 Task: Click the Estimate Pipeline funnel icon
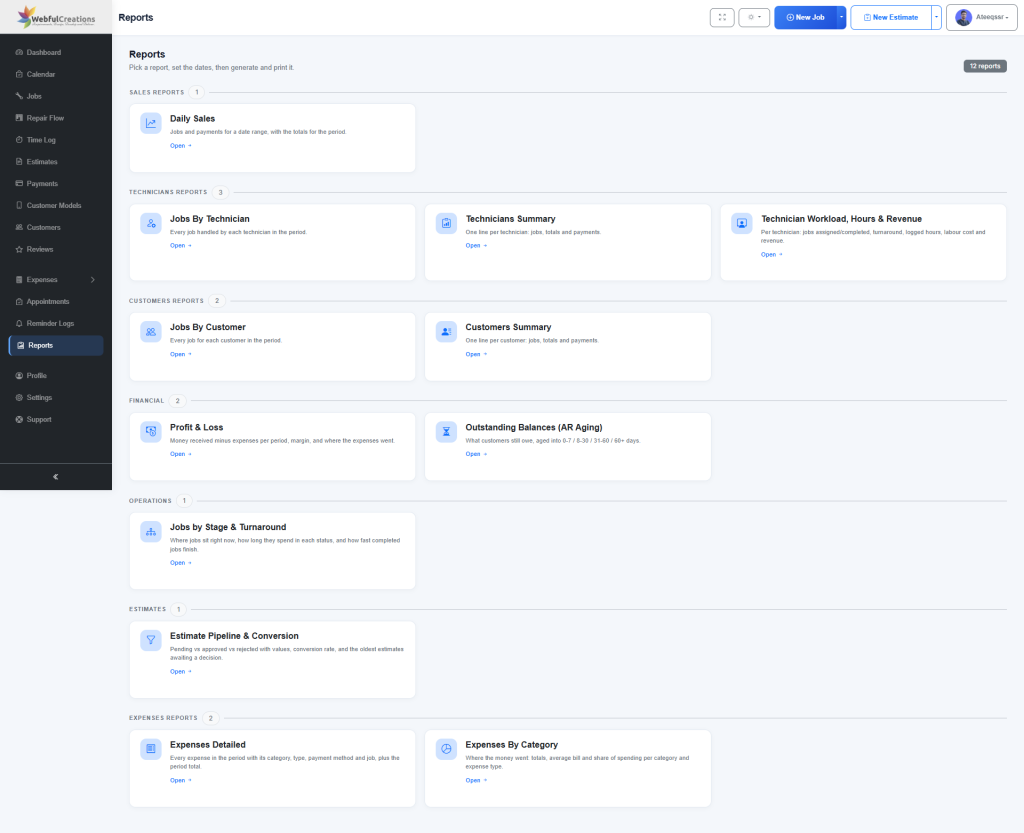click(151, 640)
